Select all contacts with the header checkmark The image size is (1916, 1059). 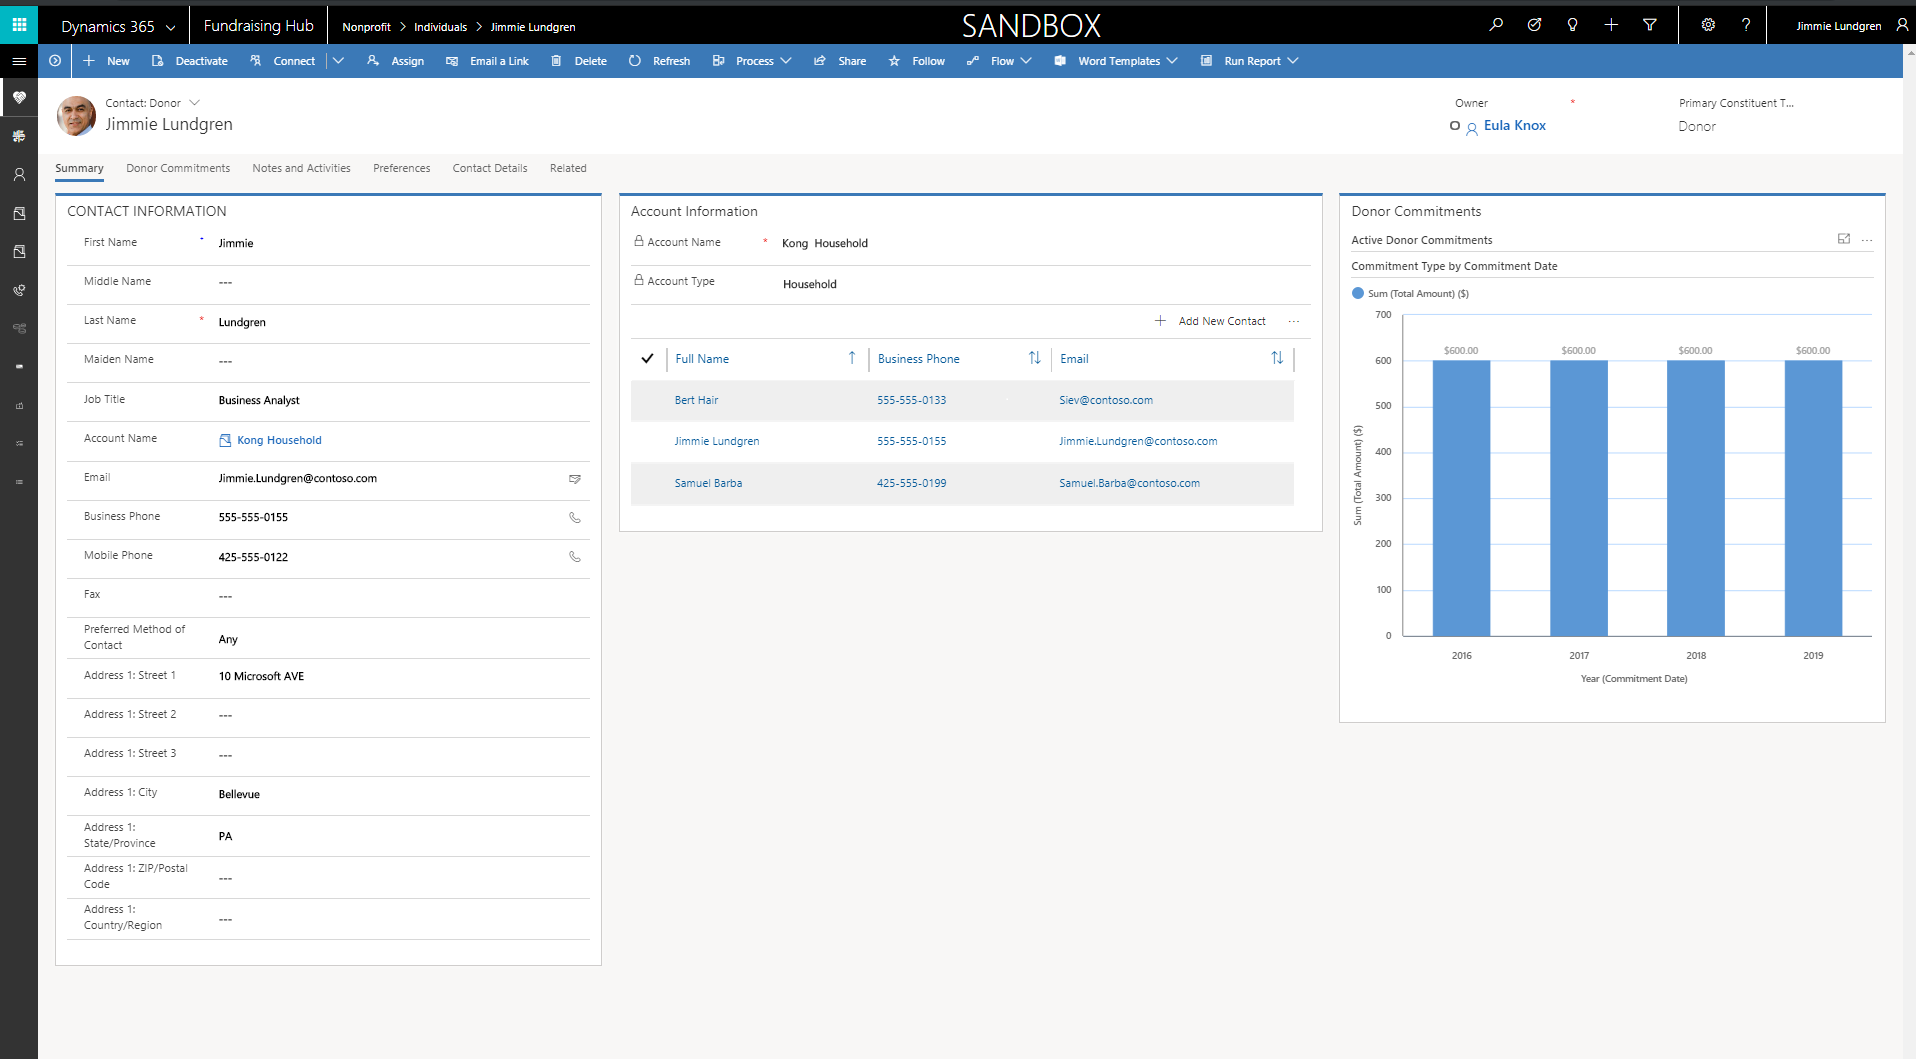click(x=648, y=358)
